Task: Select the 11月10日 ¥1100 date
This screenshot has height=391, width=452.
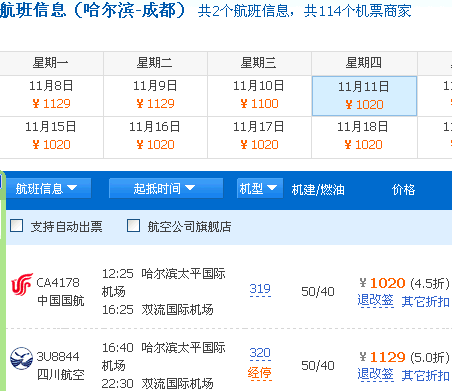Action: click(x=259, y=96)
